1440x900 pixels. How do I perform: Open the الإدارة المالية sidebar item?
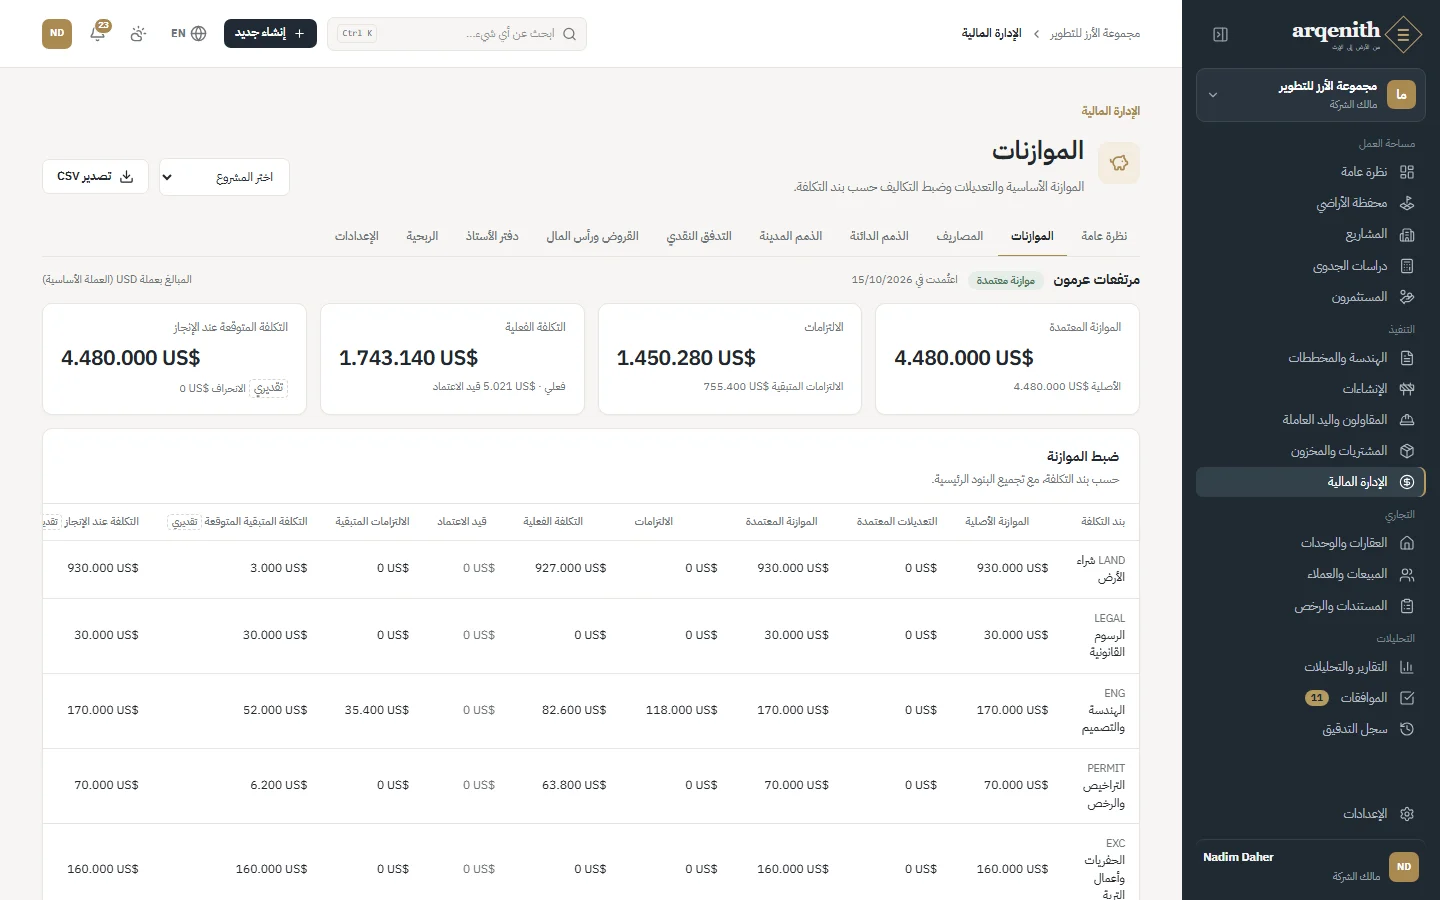pyautogui.click(x=1310, y=482)
